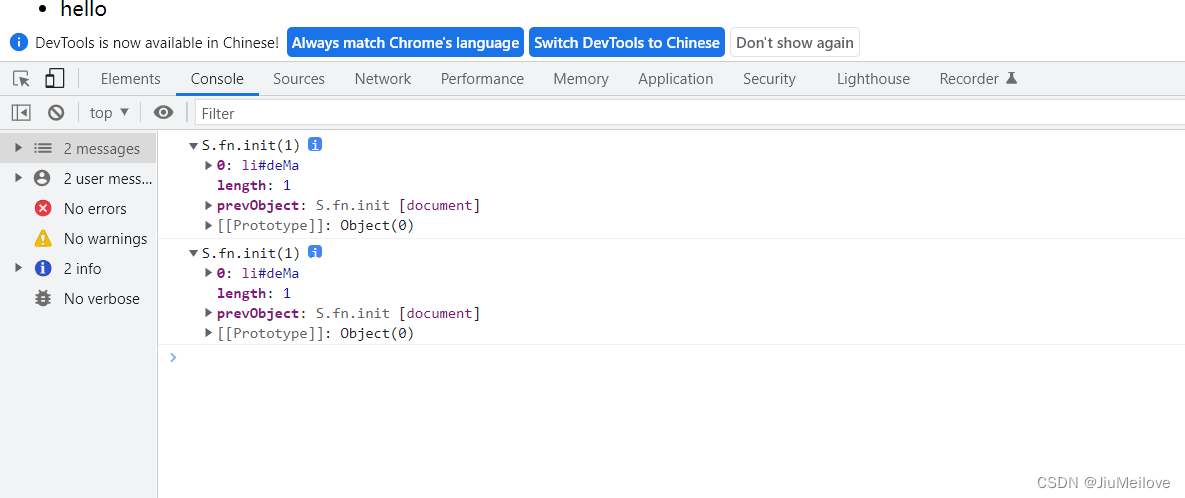Expand the first prevObject property
1185x498 pixels.
209,206
